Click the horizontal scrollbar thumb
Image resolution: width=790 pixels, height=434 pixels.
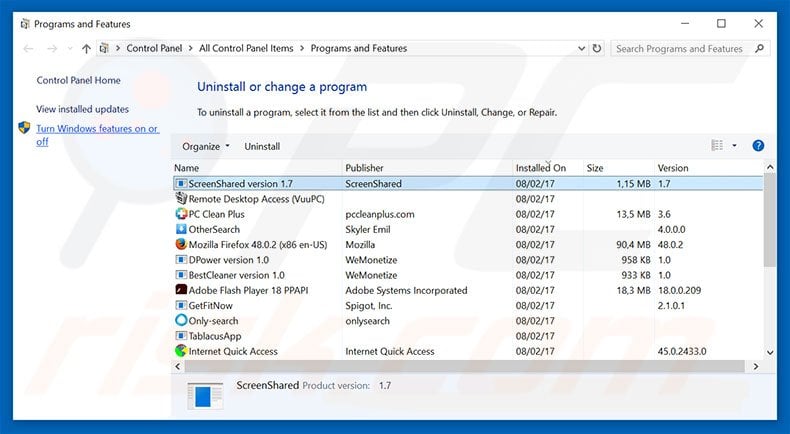[x=465, y=366]
